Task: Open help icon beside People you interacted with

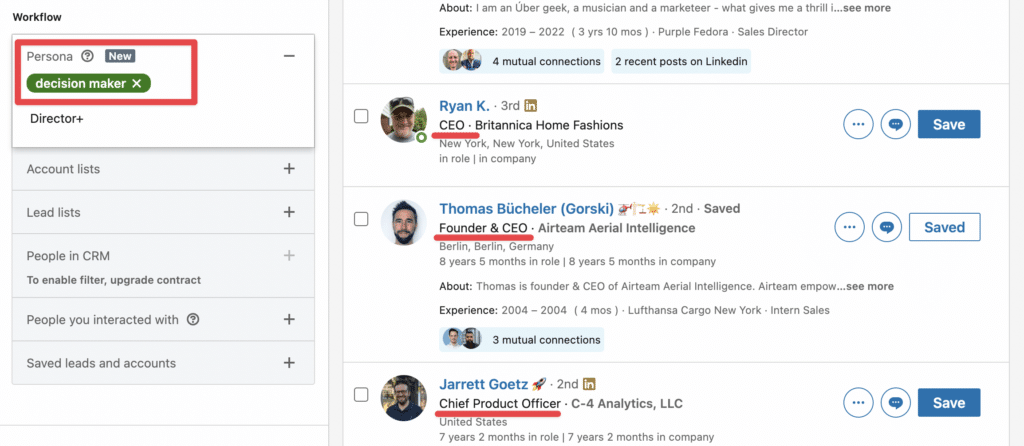Action: click(x=193, y=320)
